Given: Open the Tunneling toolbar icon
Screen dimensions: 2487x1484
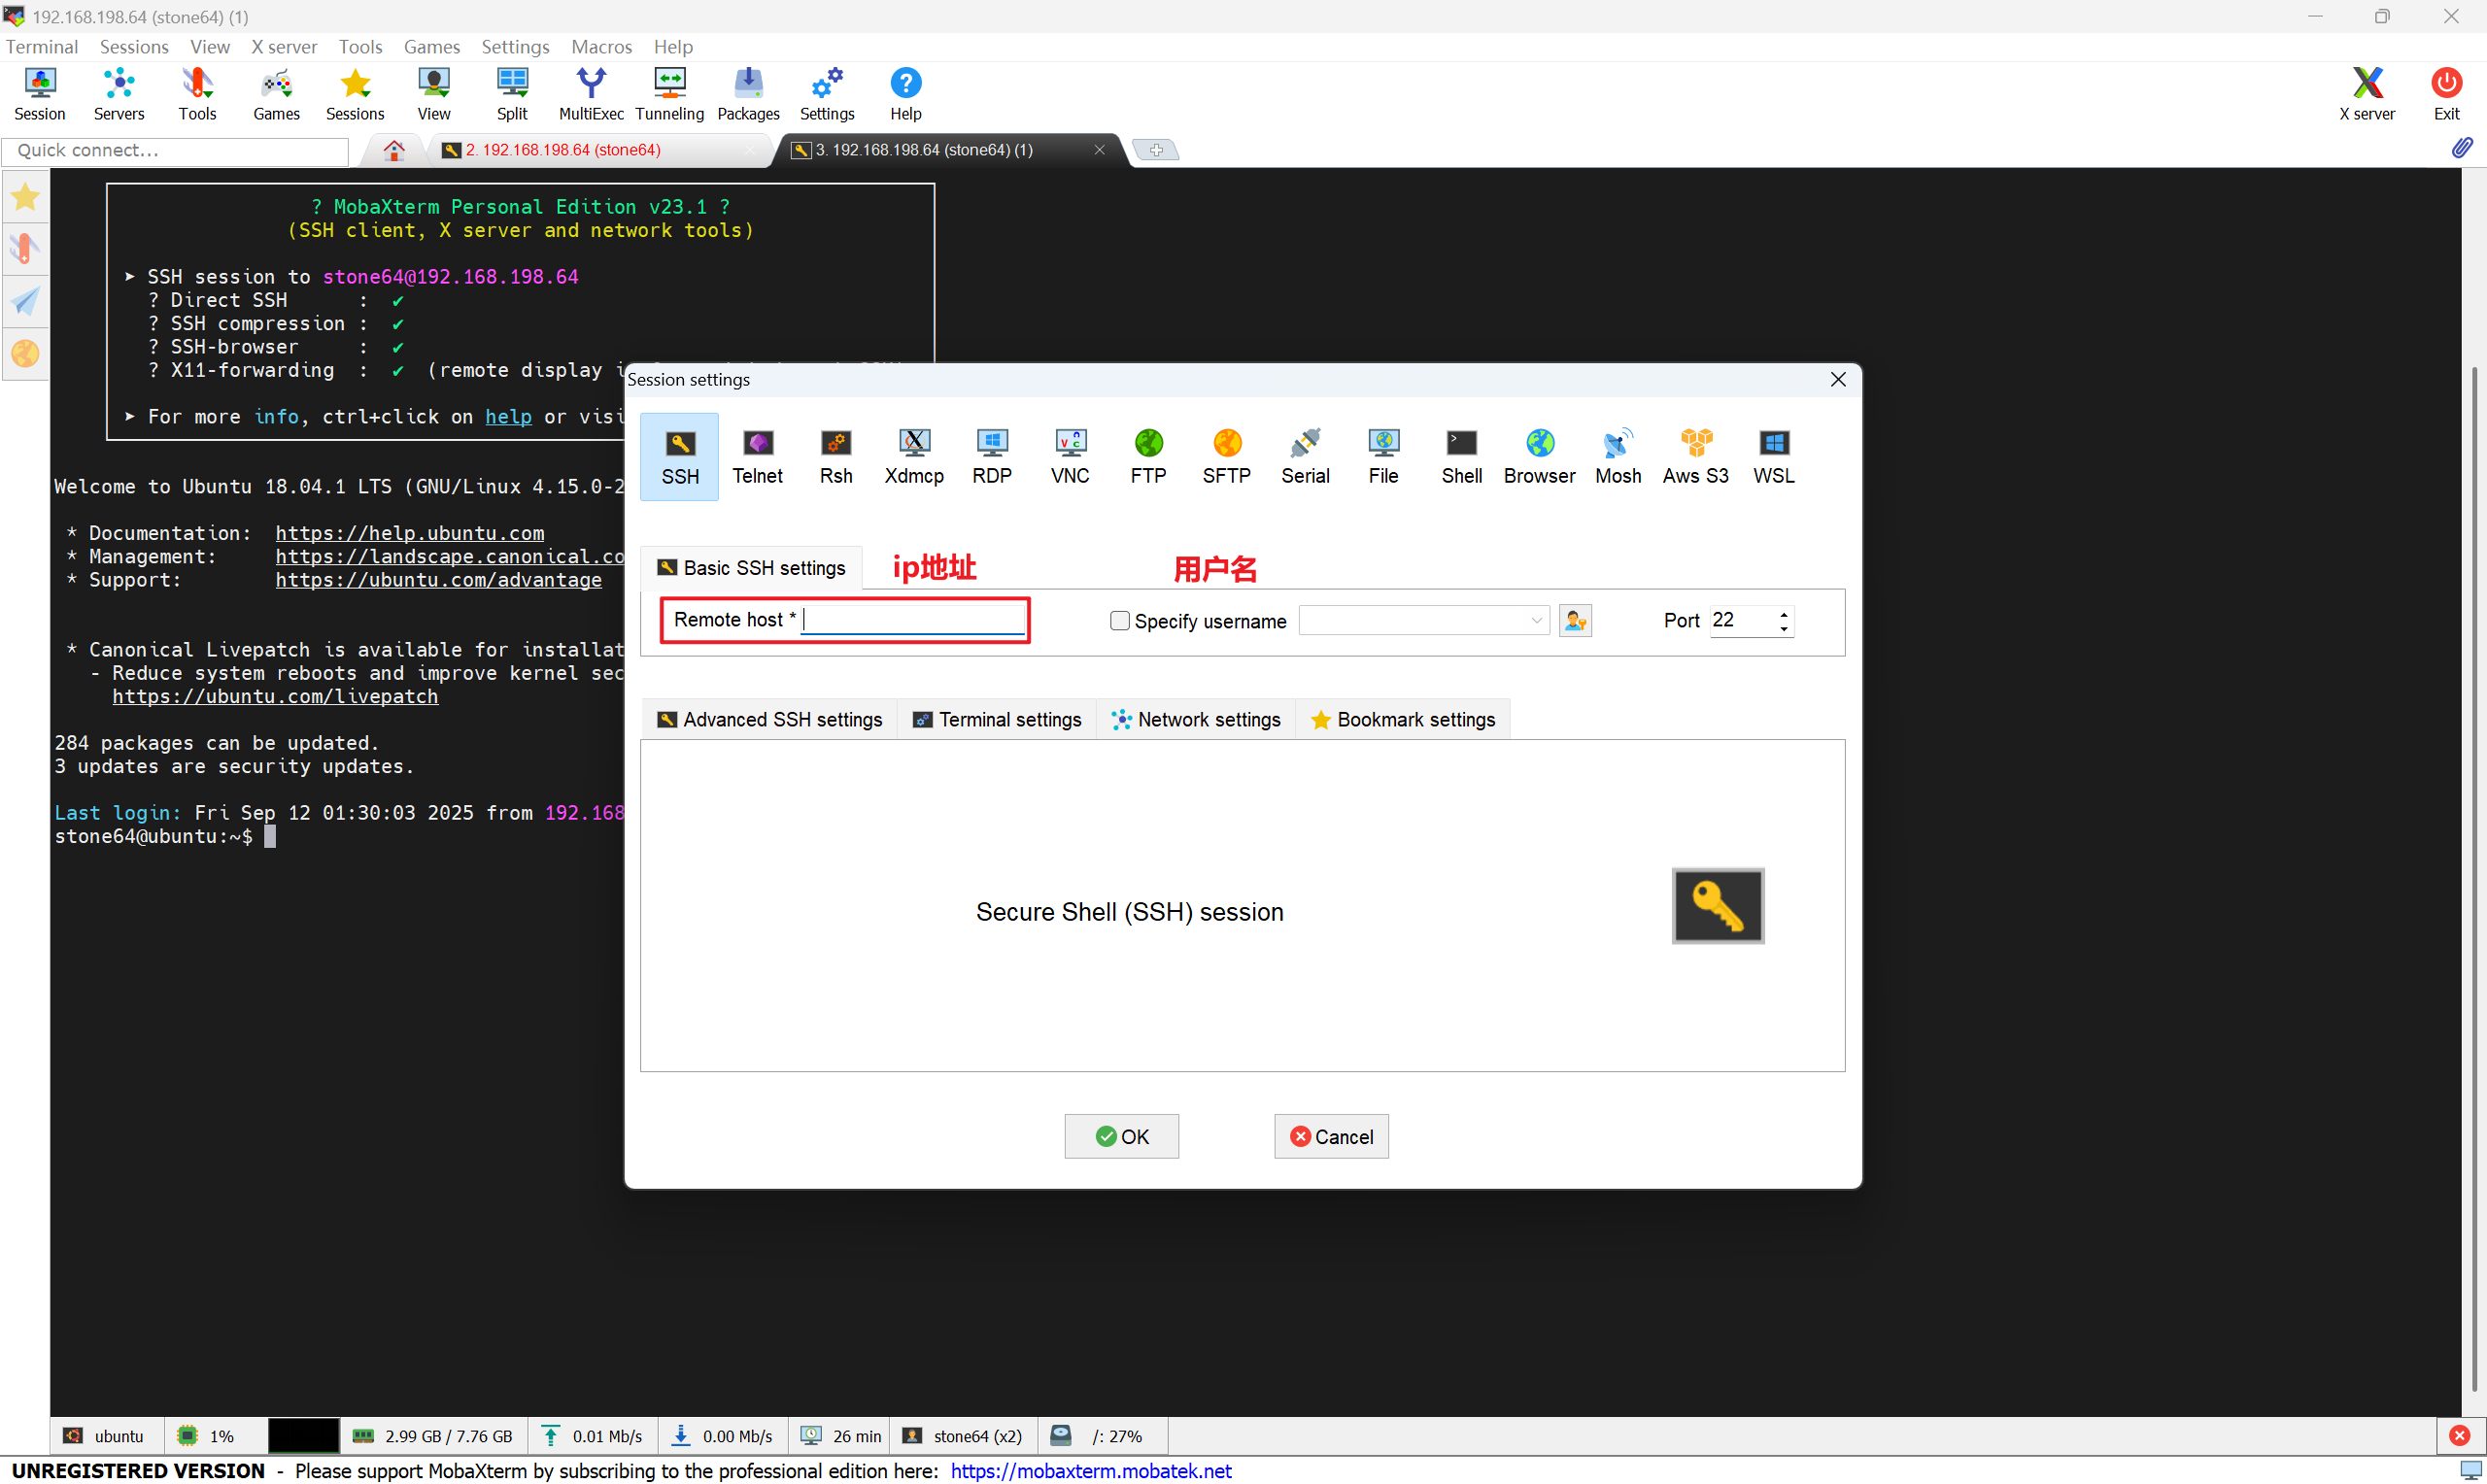Looking at the screenshot, I should click(x=669, y=94).
